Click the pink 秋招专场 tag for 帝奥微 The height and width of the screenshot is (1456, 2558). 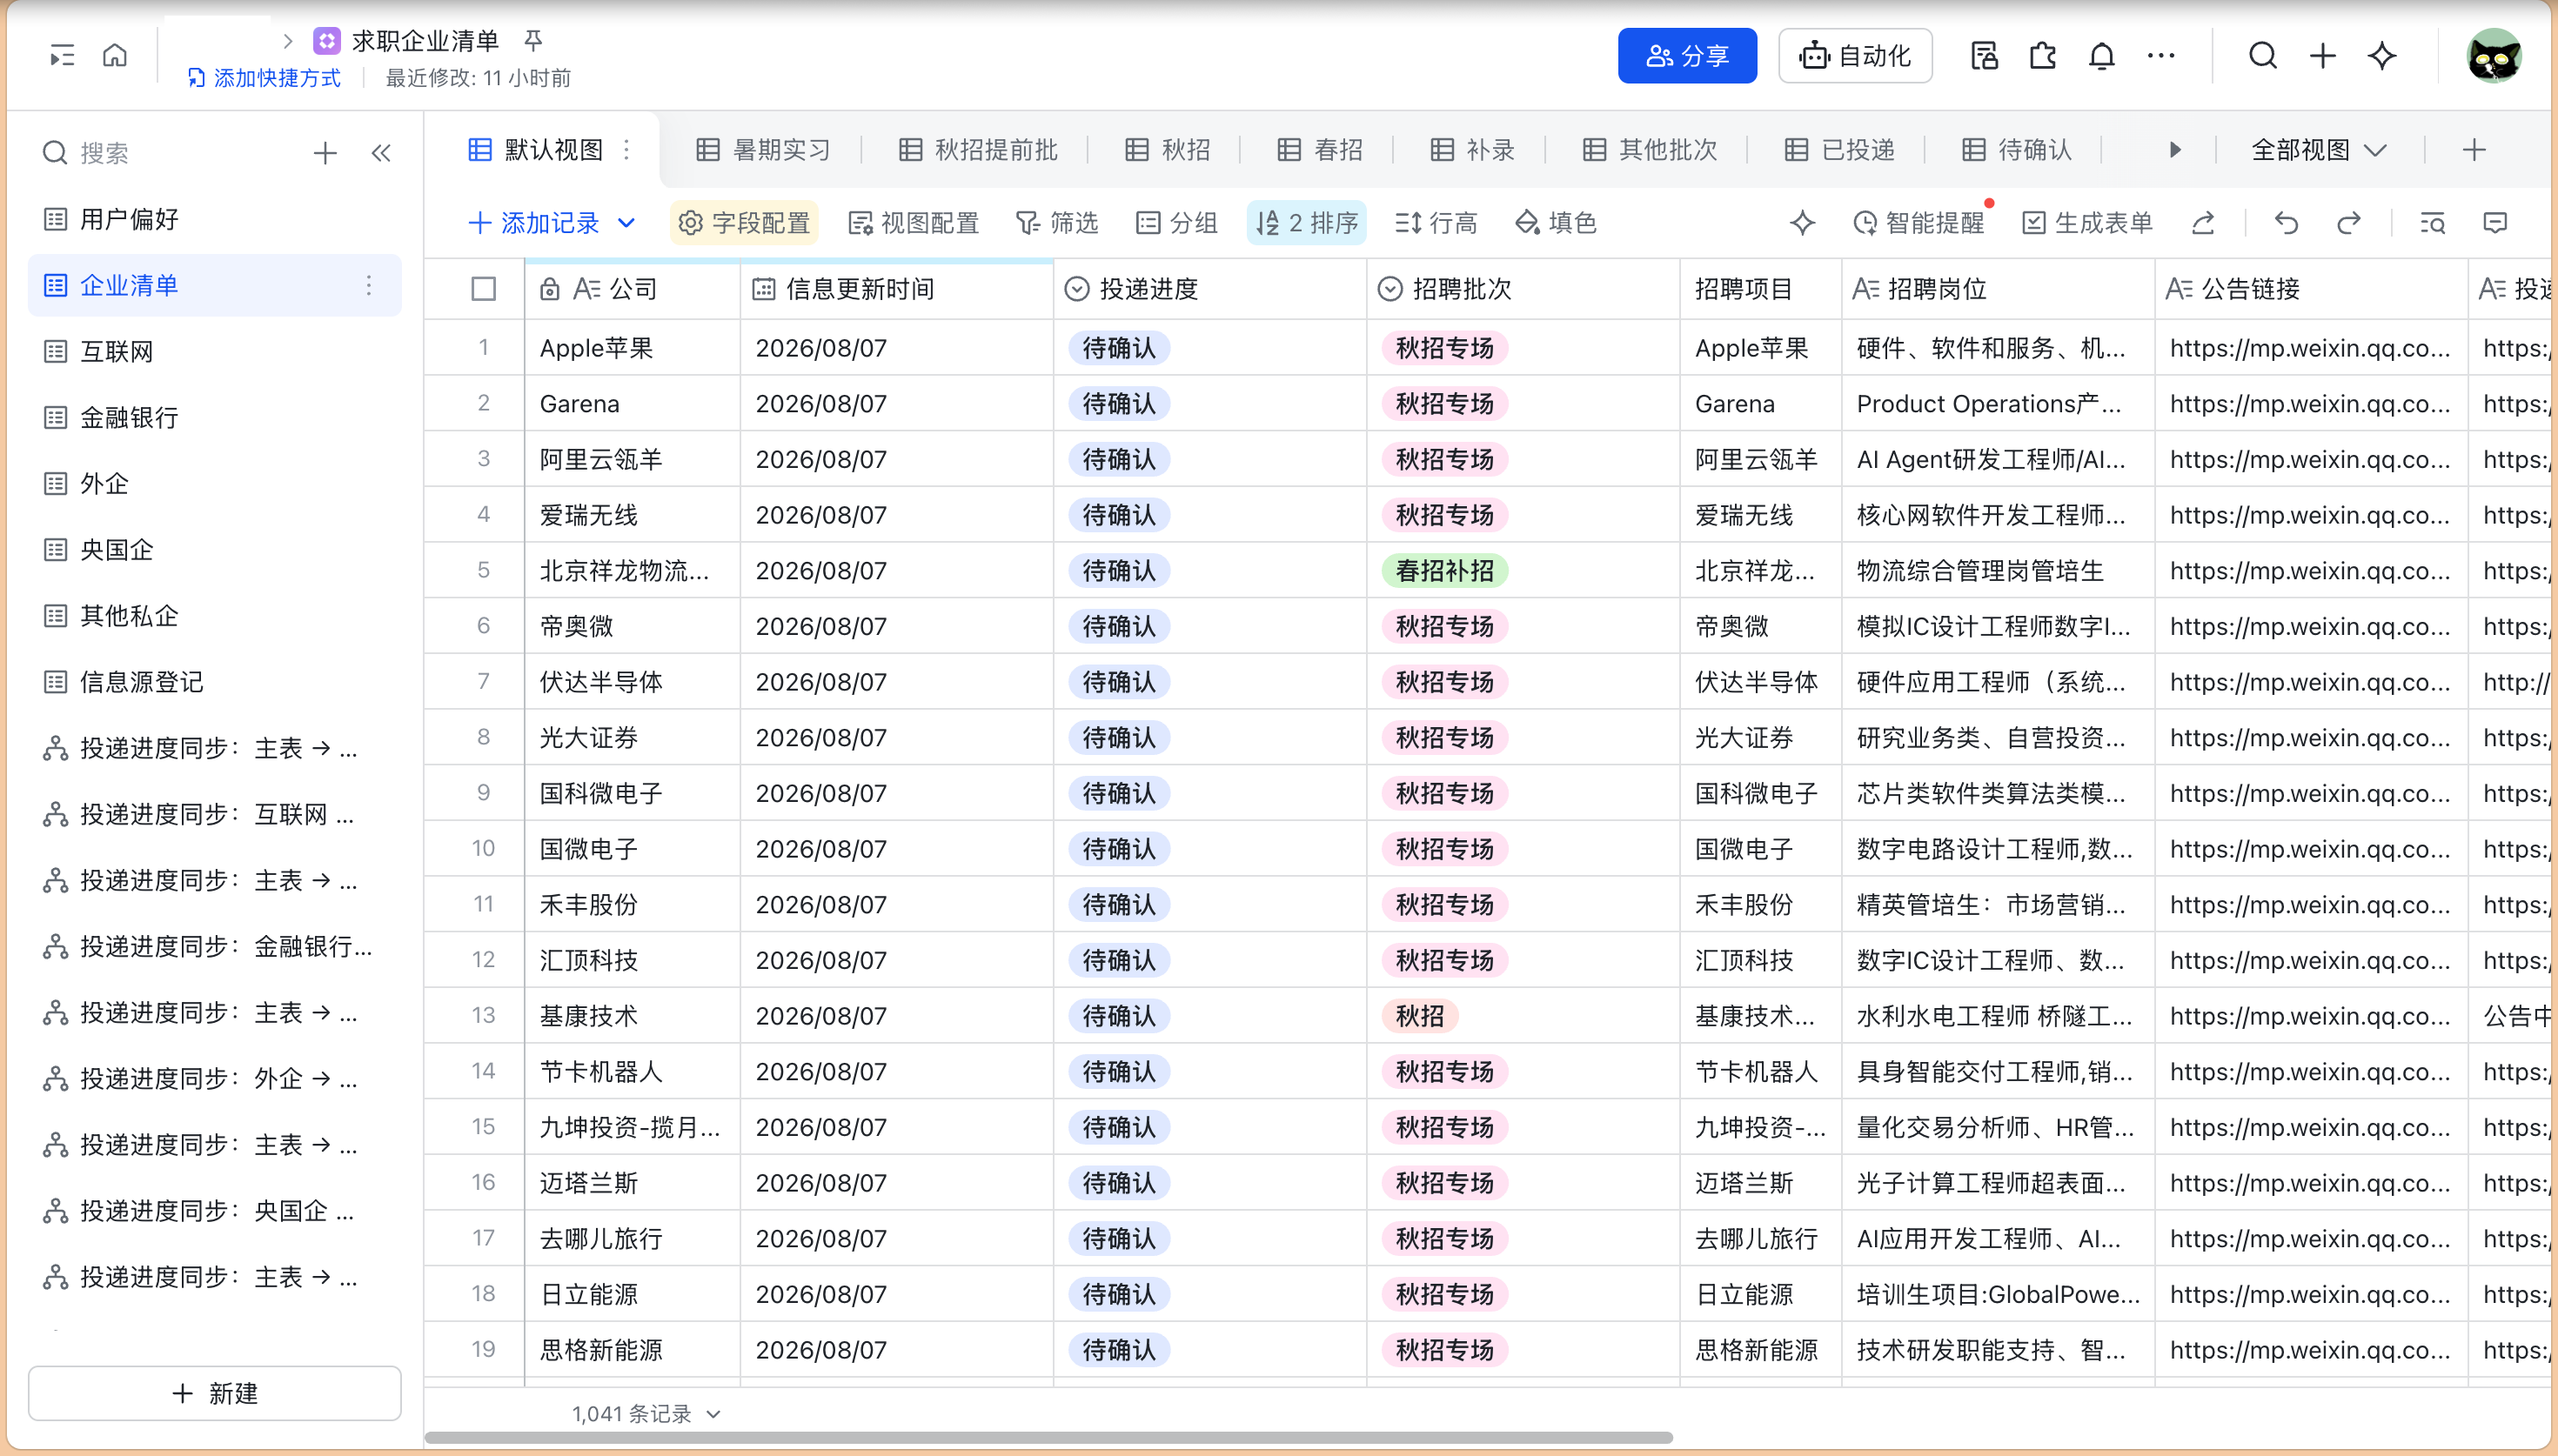point(1445,626)
